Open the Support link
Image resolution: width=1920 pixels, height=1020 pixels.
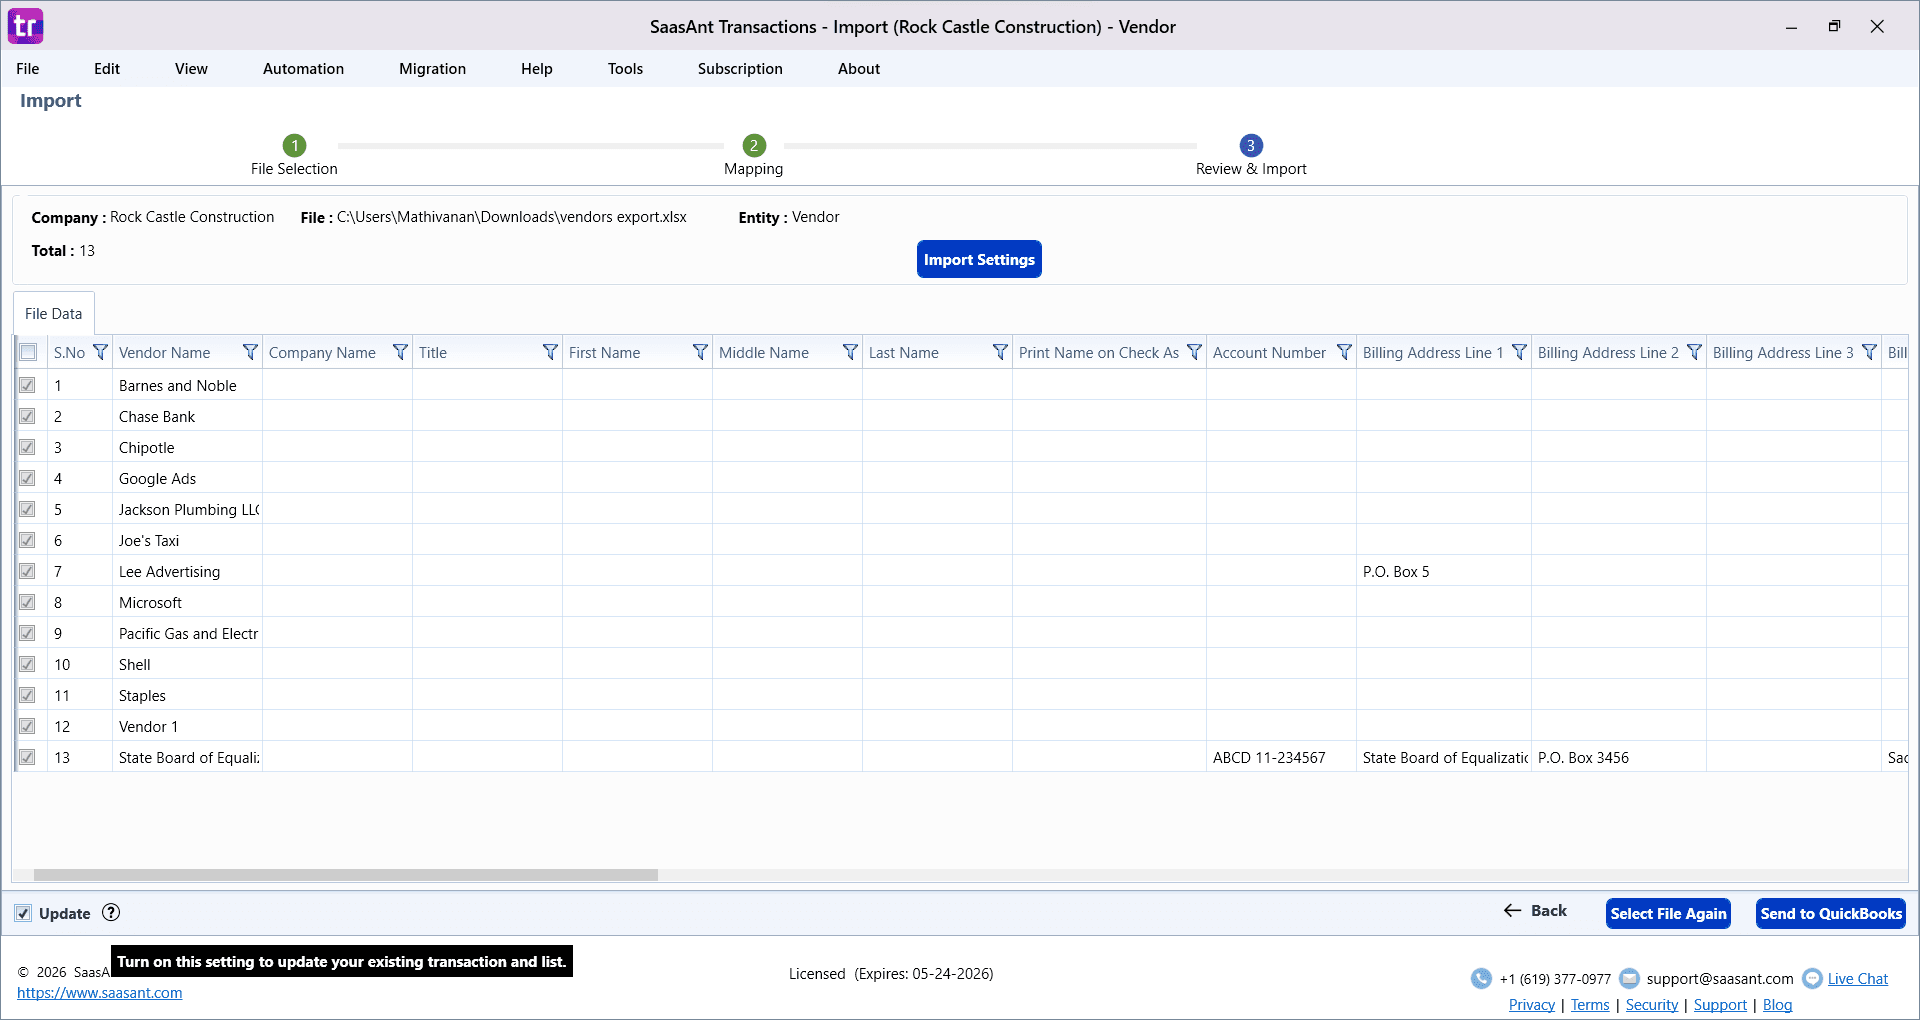1720,1004
